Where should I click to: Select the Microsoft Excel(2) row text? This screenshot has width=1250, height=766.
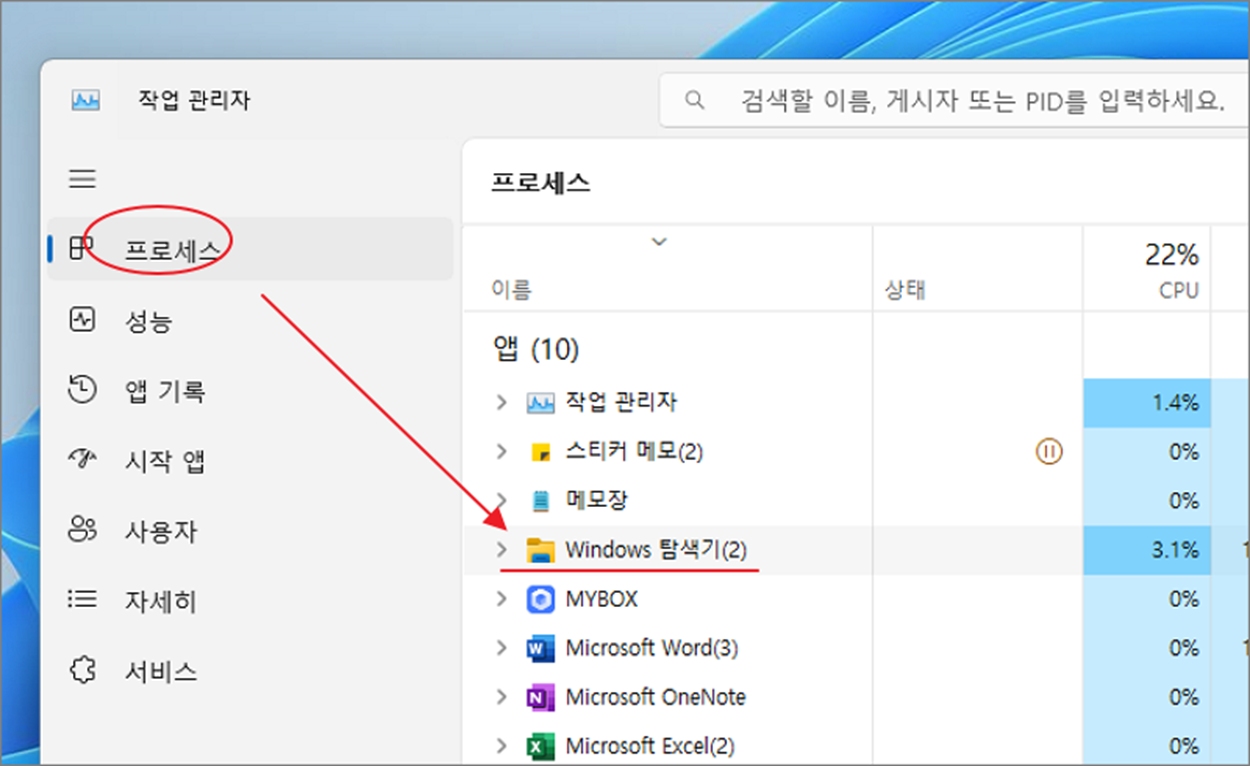click(x=650, y=746)
